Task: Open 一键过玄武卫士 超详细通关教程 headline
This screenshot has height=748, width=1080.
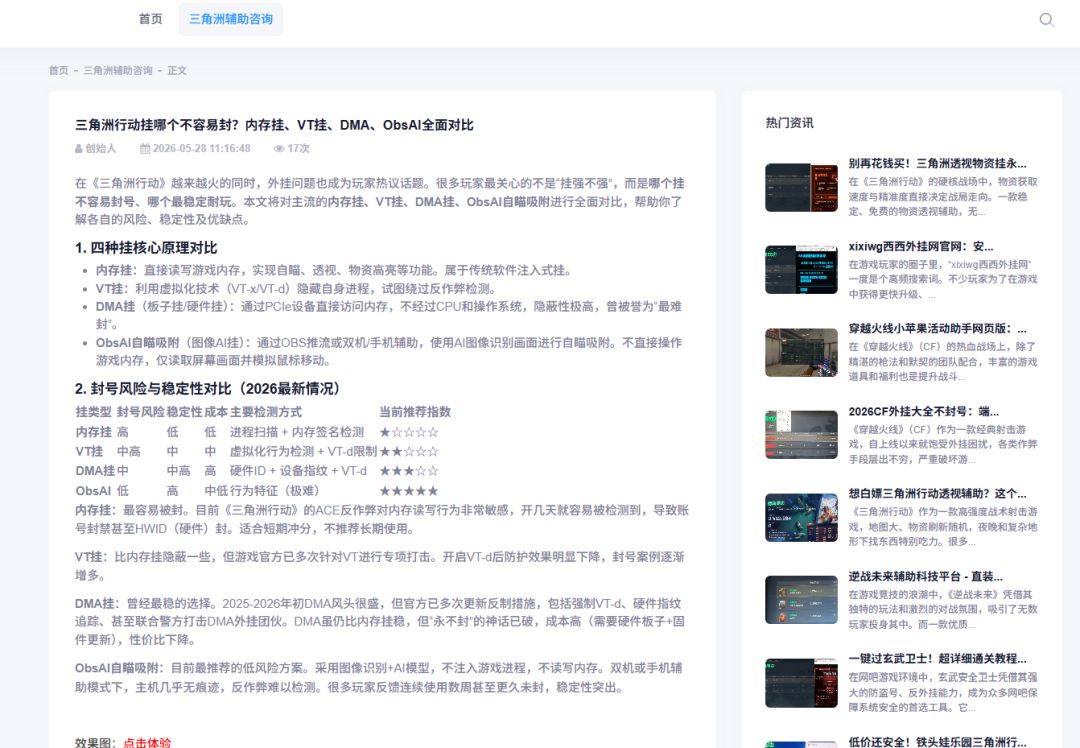Action: [x=937, y=659]
